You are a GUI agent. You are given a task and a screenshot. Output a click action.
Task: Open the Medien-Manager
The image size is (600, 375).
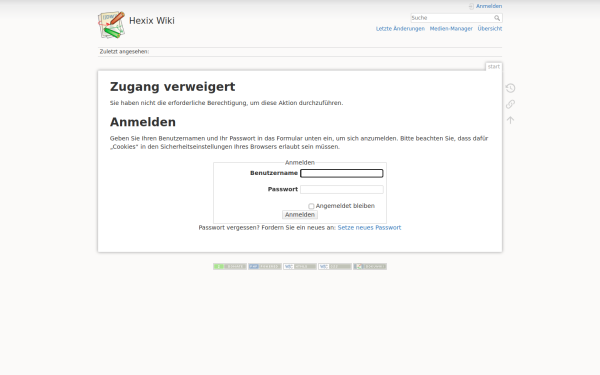[x=451, y=29]
